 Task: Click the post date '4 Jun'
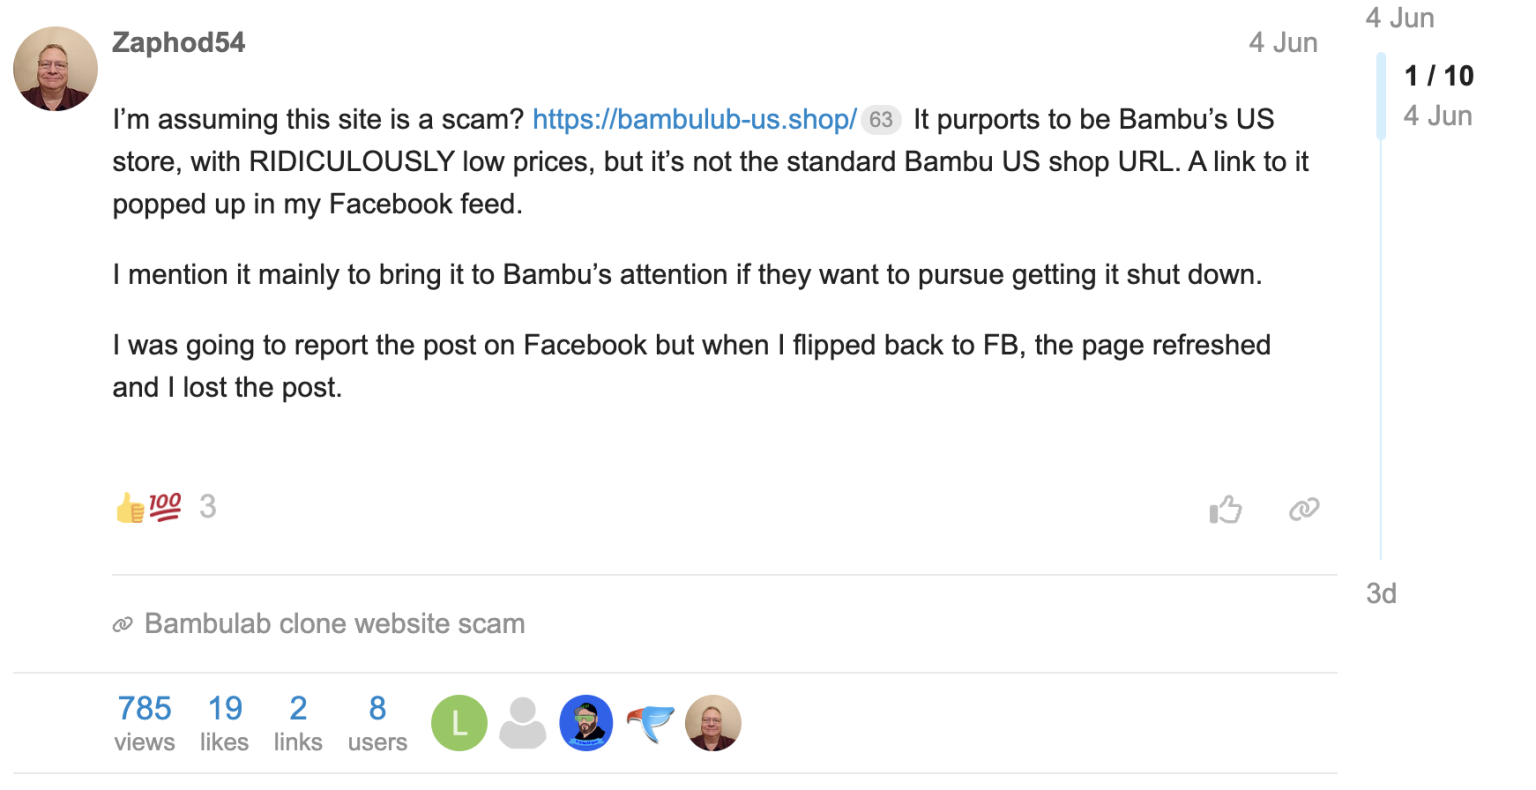pyautogui.click(x=1283, y=42)
